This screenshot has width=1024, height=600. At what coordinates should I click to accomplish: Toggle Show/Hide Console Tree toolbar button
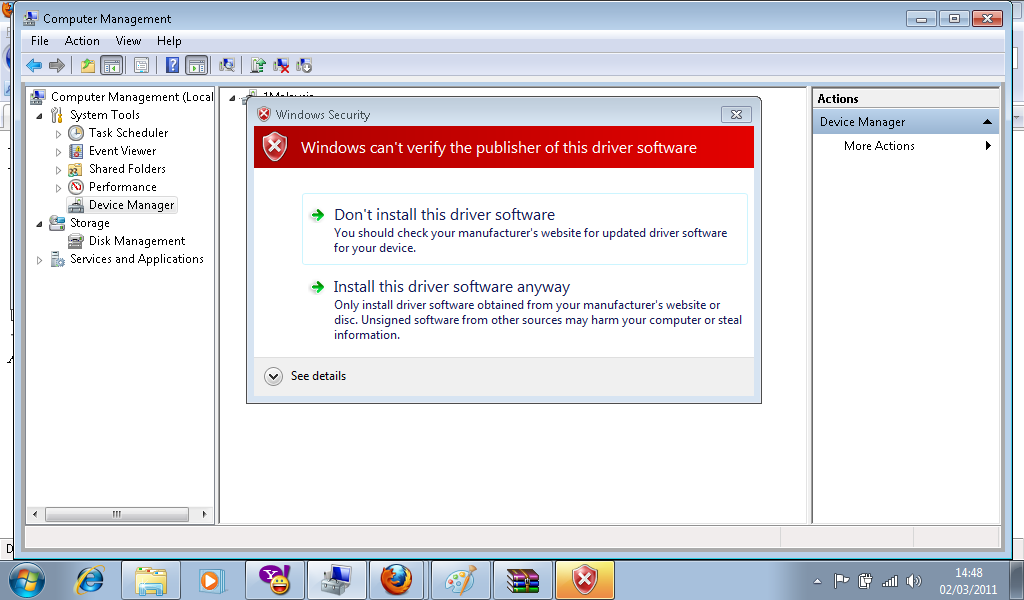(112, 65)
